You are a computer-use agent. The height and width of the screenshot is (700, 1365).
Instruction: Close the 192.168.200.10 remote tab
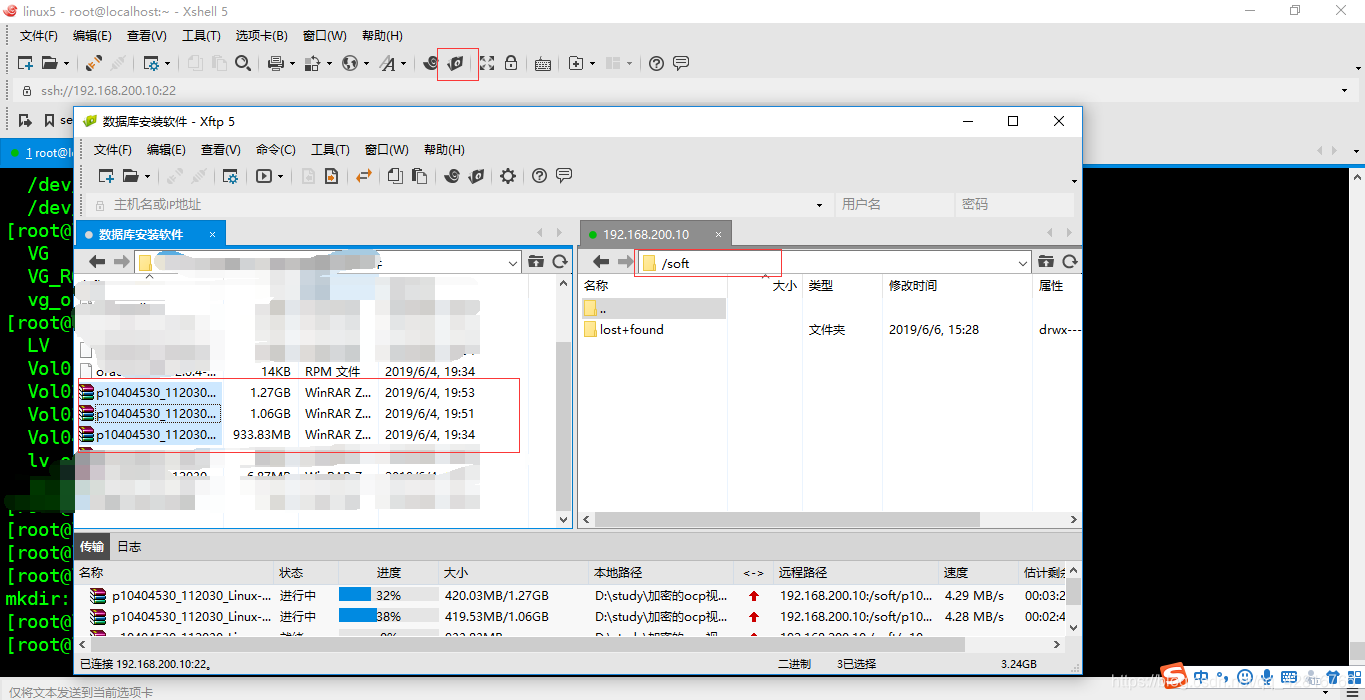[x=718, y=234]
